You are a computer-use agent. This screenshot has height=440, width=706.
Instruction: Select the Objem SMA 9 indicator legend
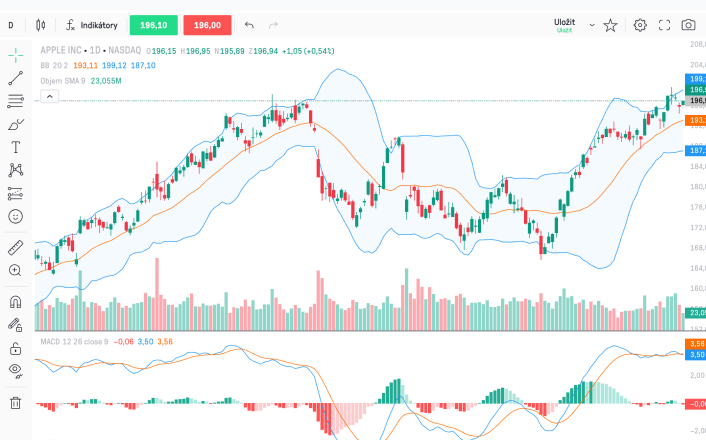coord(63,81)
